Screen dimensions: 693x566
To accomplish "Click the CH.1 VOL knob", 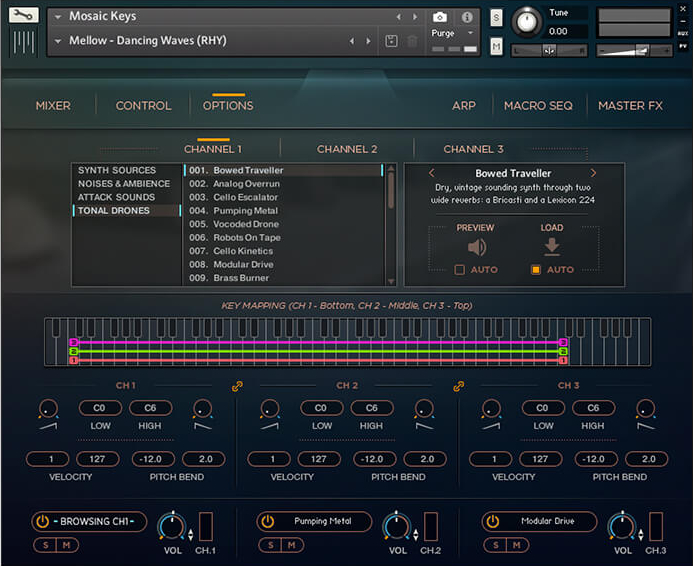I will click(172, 526).
